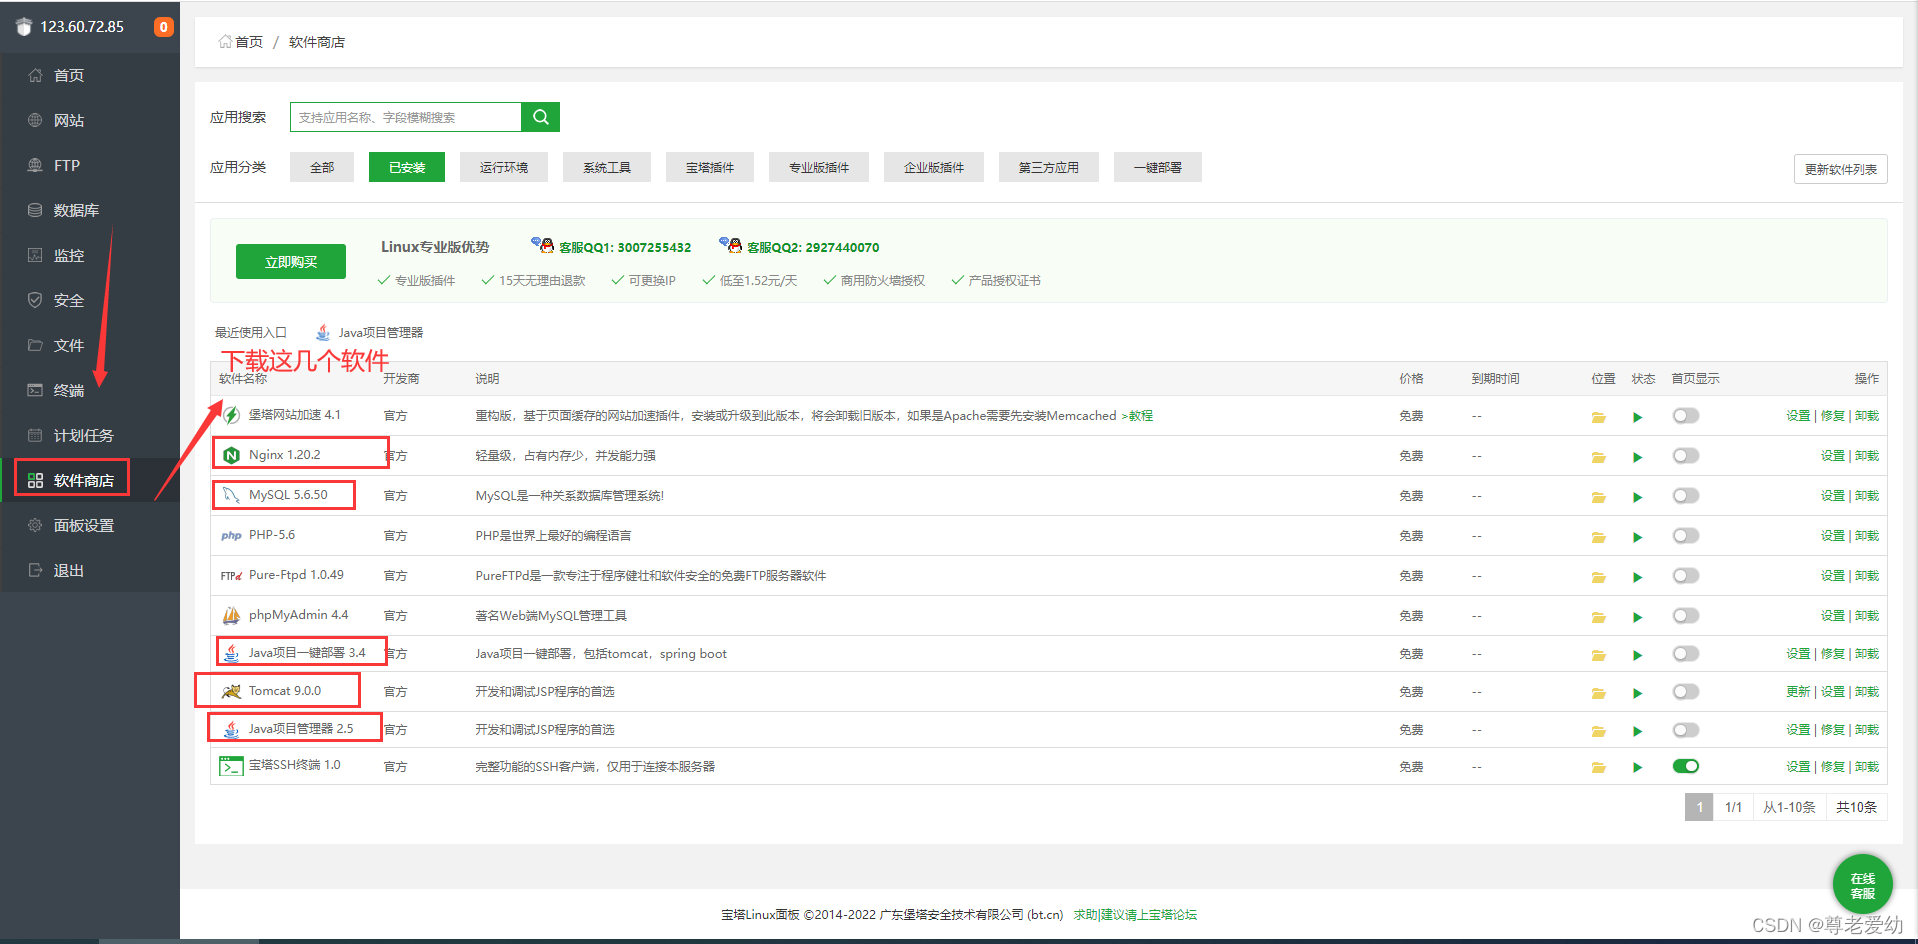The height and width of the screenshot is (944, 1918).
Task: Open folder location for Tomcat 9.0.0
Action: [x=1598, y=693]
